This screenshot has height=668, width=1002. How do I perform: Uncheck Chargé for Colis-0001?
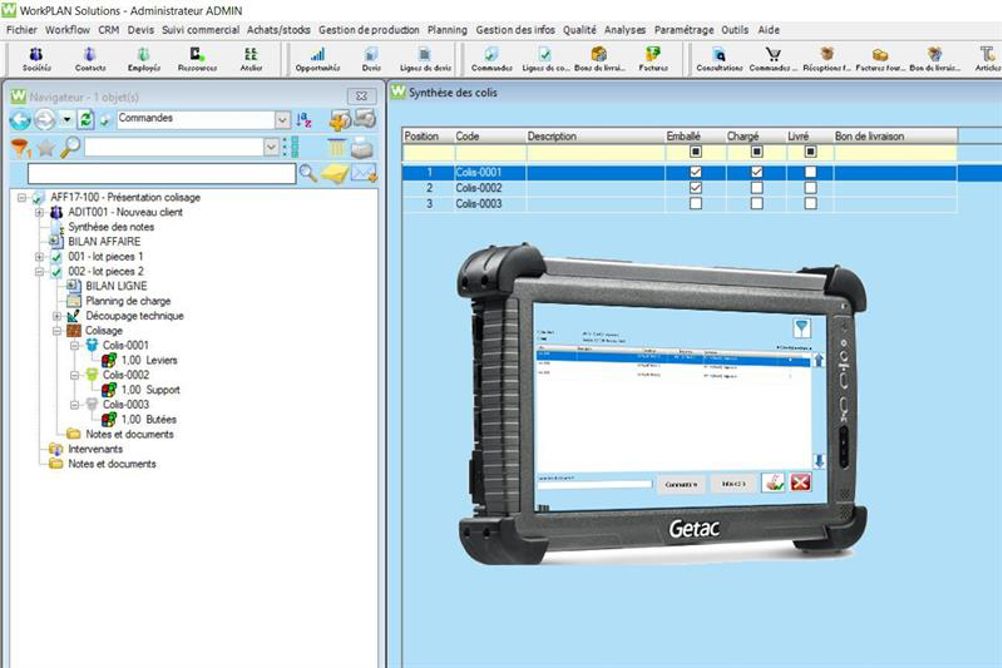[x=757, y=172]
